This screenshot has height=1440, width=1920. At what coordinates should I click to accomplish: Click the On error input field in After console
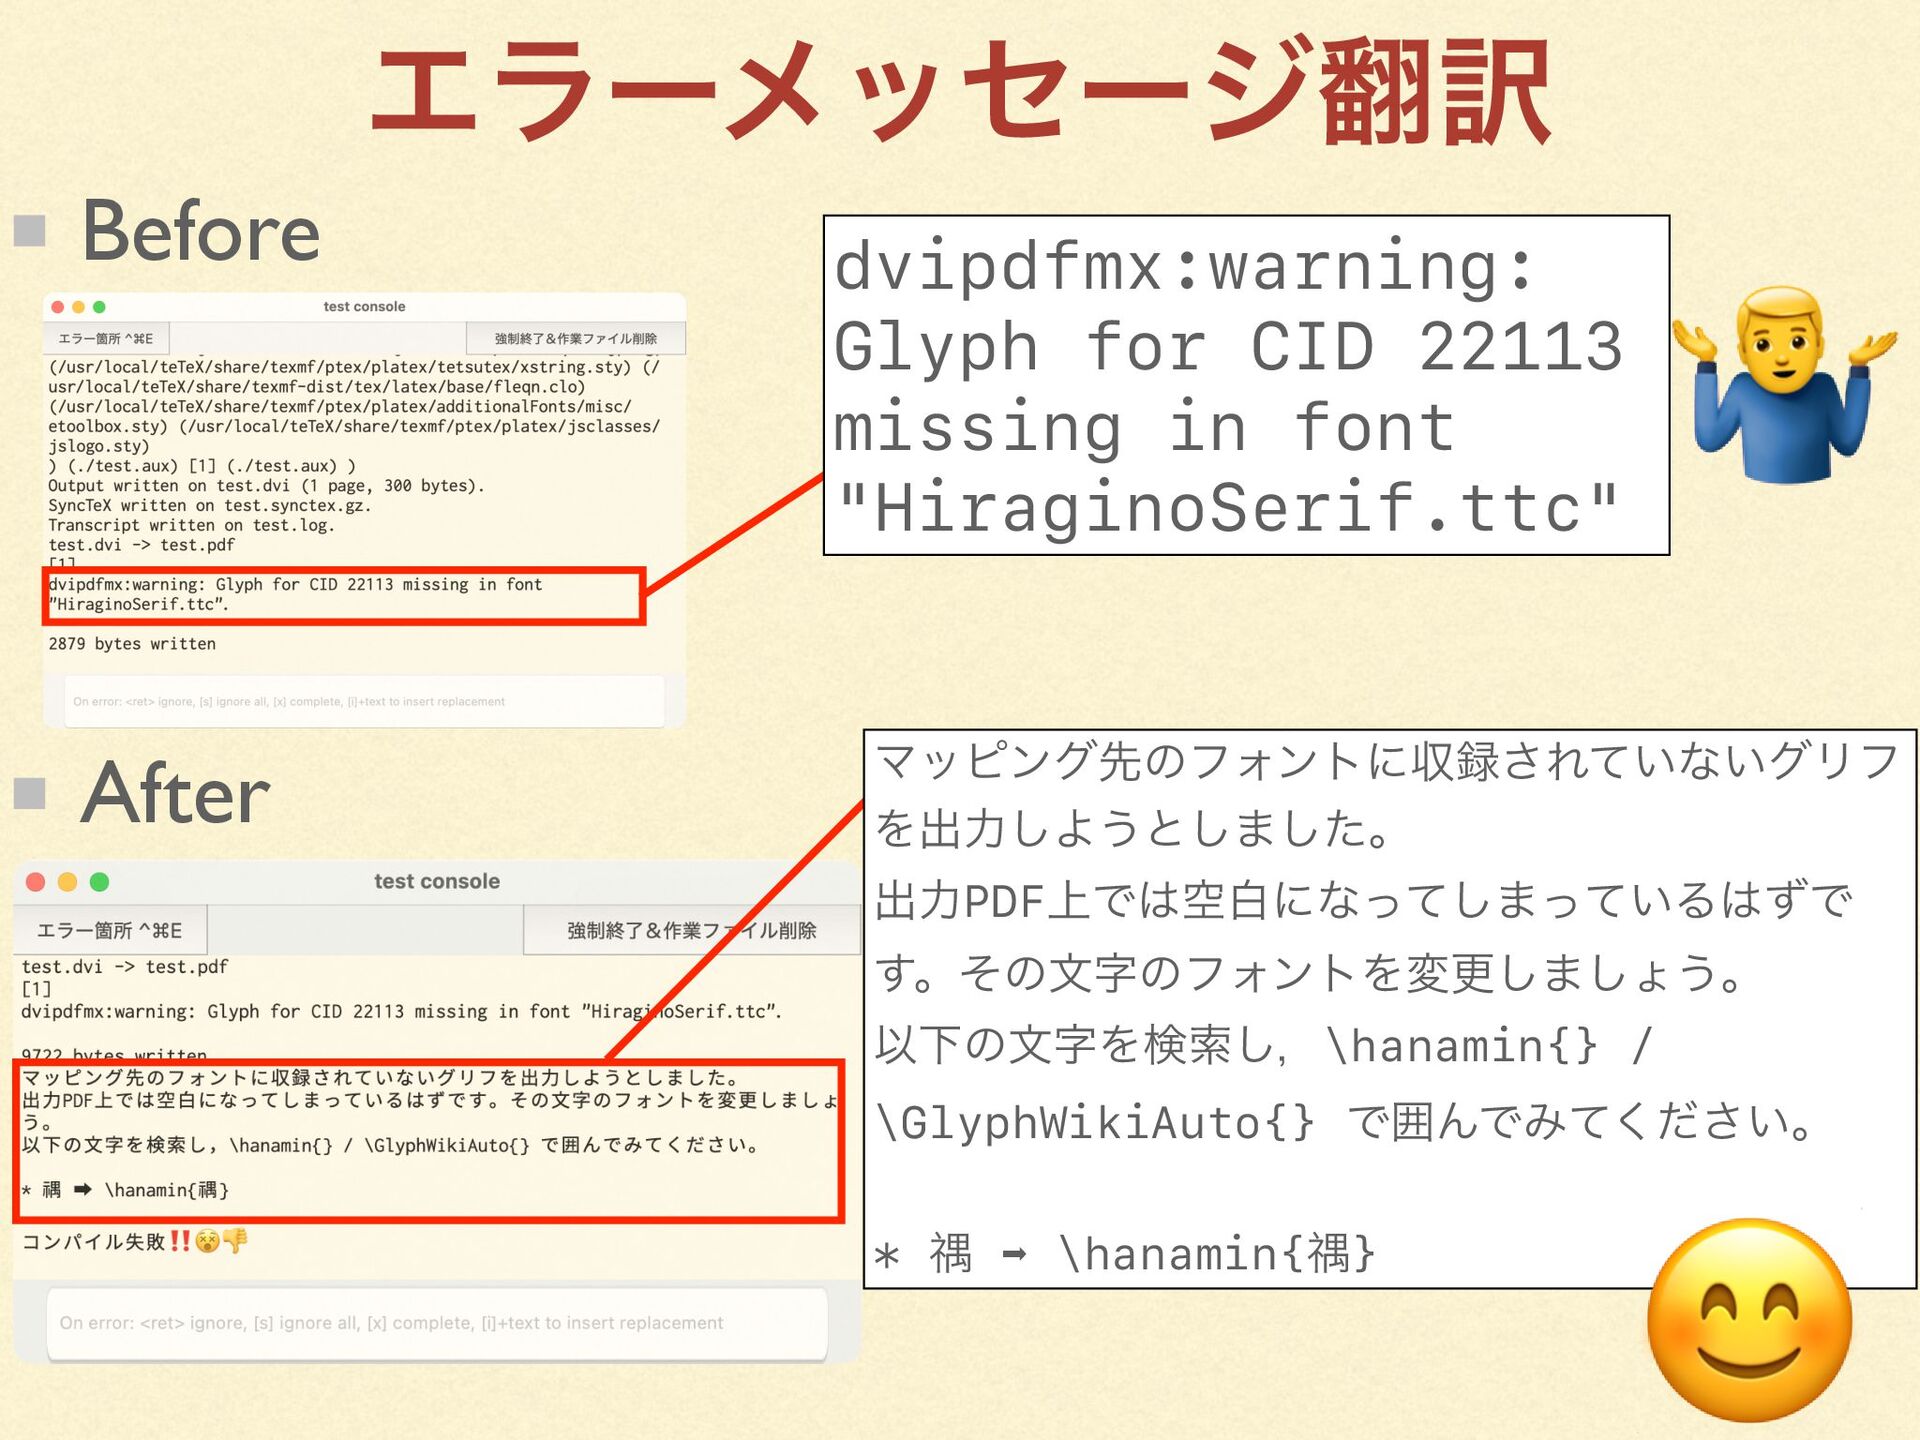click(437, 1323)
